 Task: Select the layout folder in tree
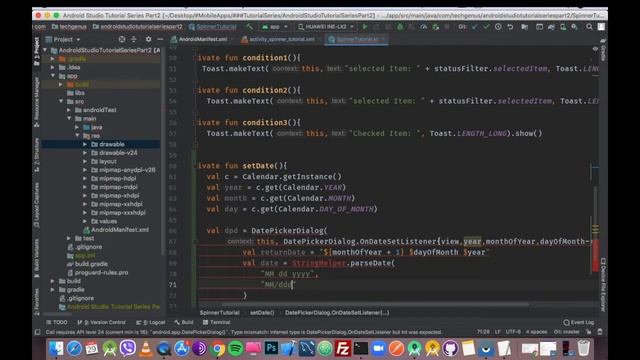tap(104, 161)
